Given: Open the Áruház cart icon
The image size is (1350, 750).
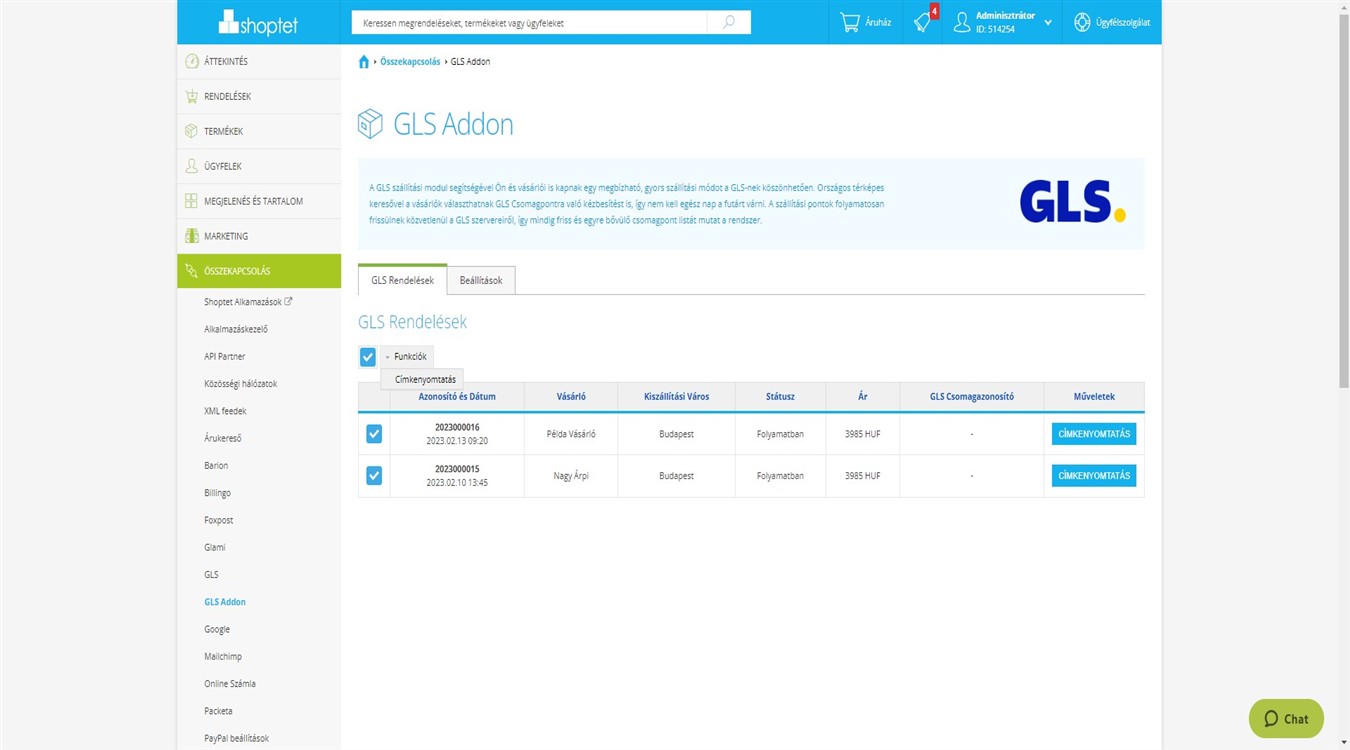Looking at the screenshot, I should coord(850,22).
